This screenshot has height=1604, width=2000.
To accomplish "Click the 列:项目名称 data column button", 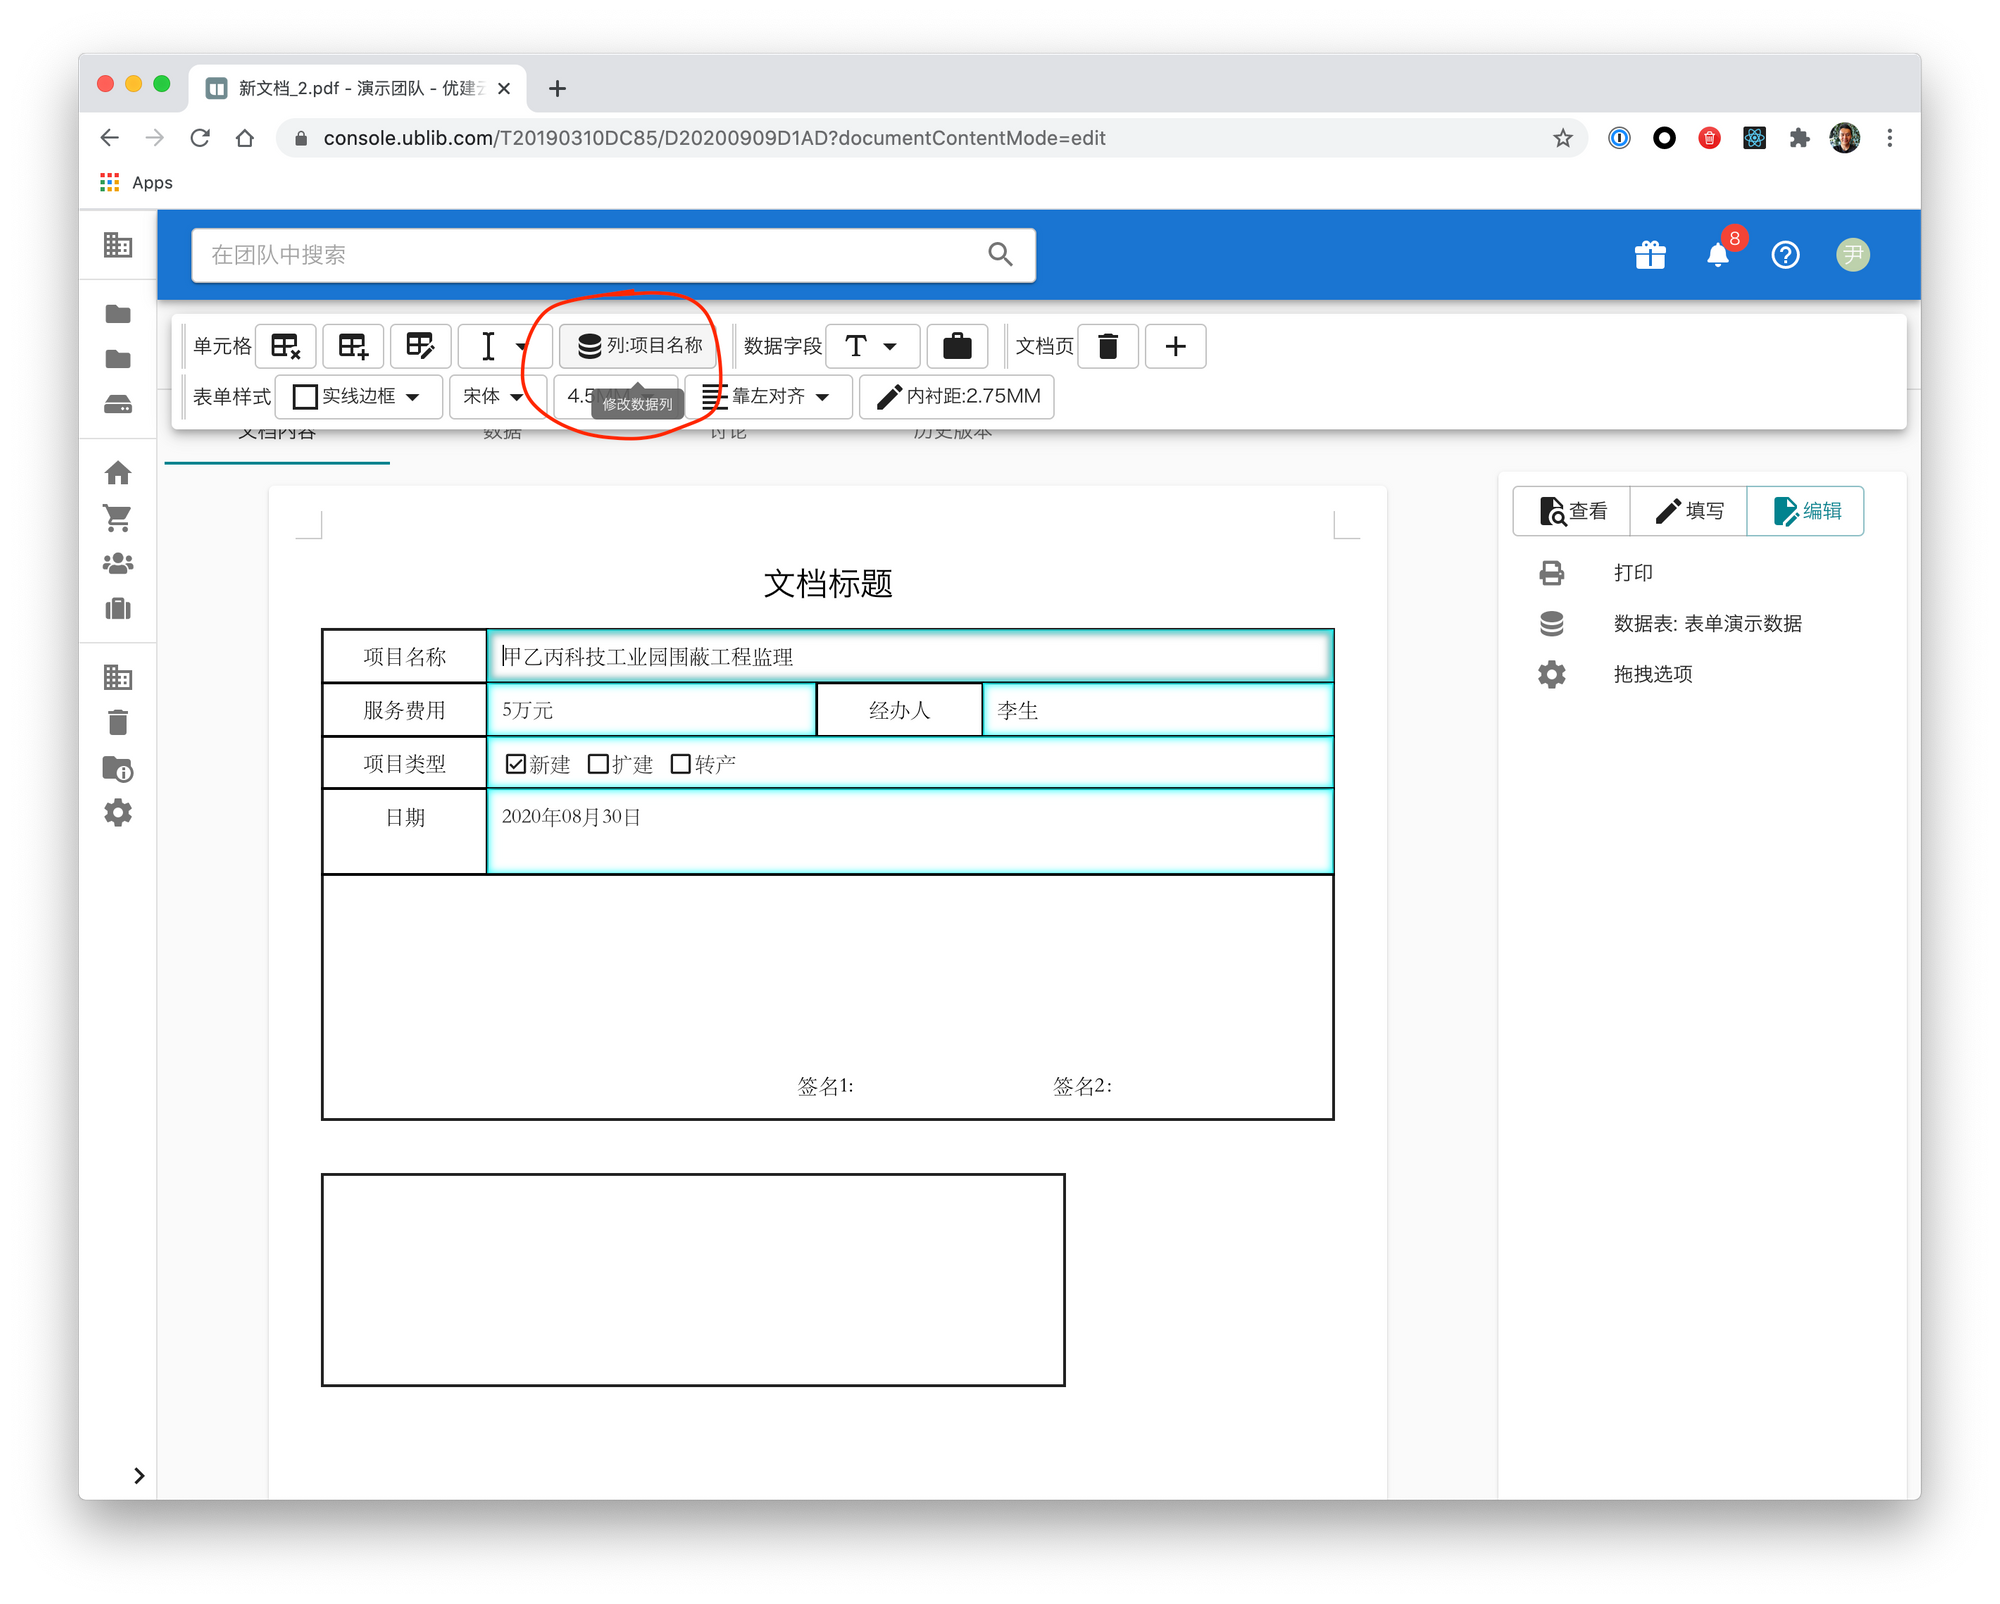I will [x=640, y=346].
